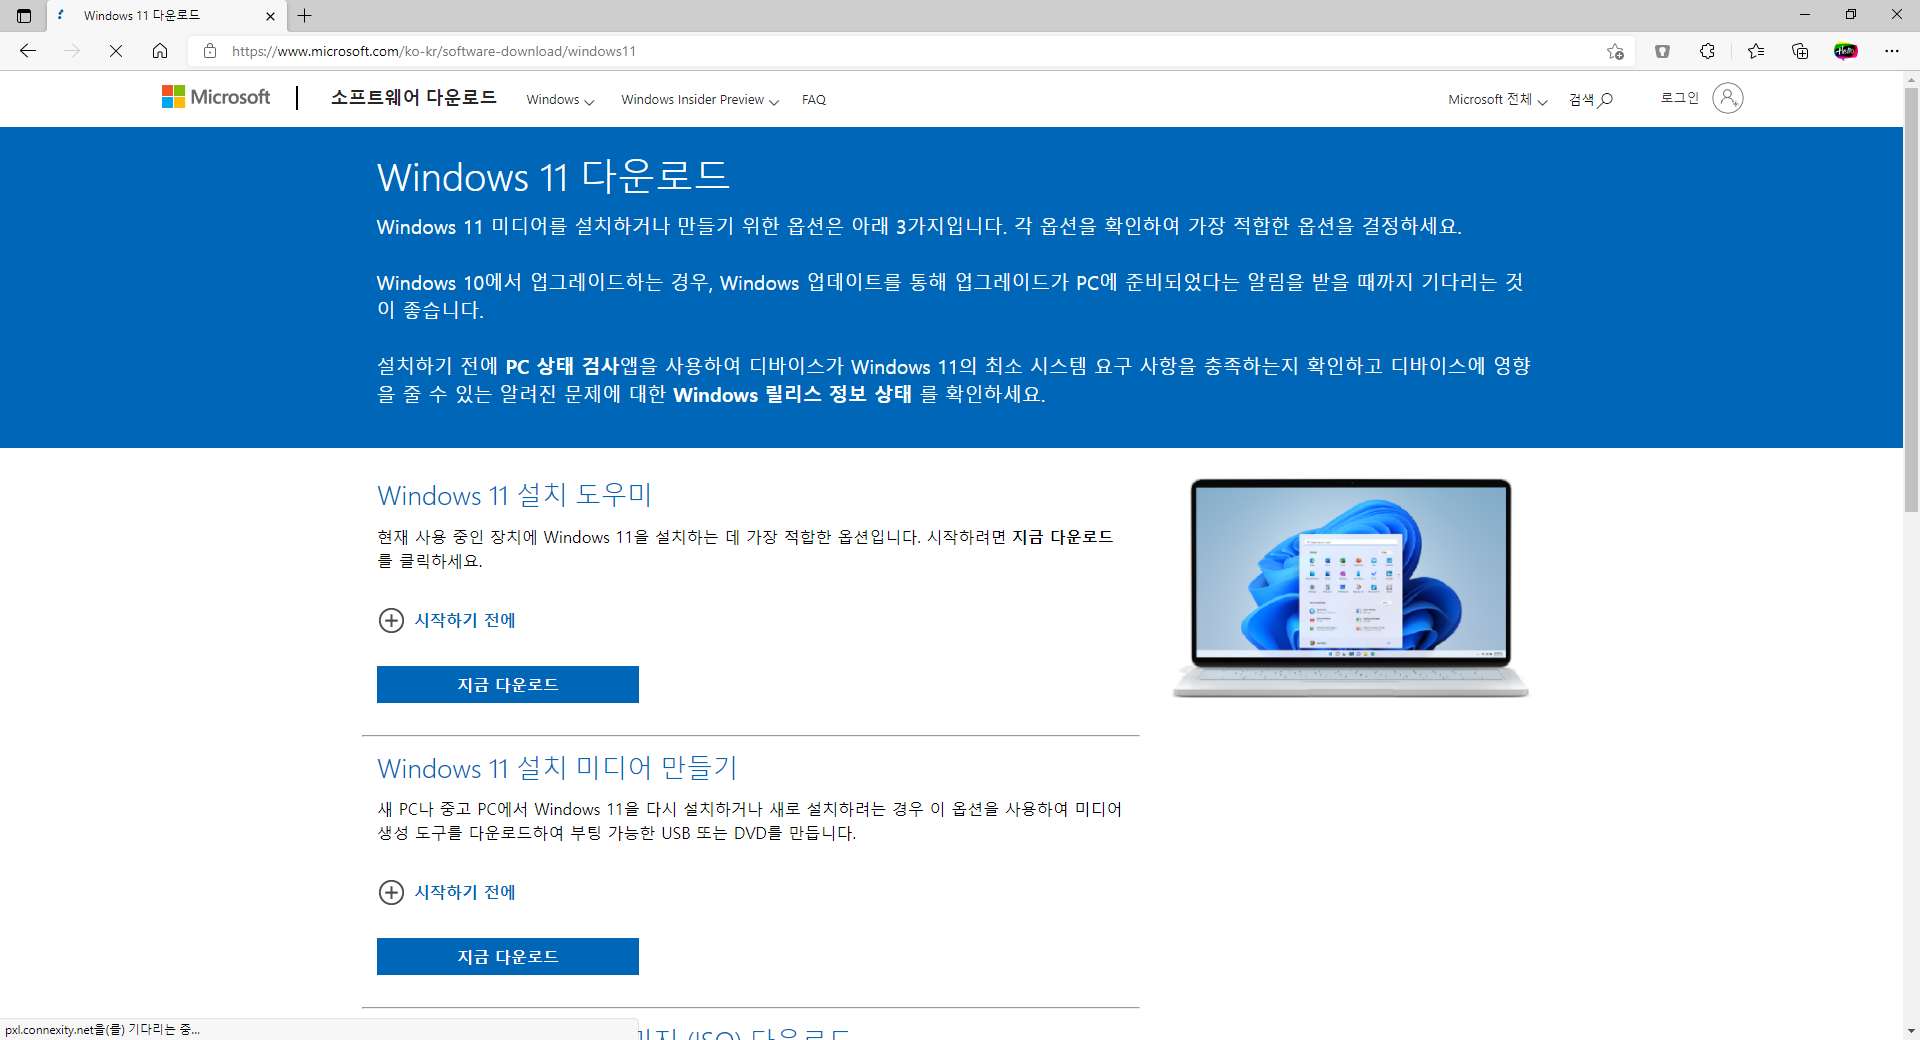
Task: Click the Microsoft logo
Action: (216, 97)
